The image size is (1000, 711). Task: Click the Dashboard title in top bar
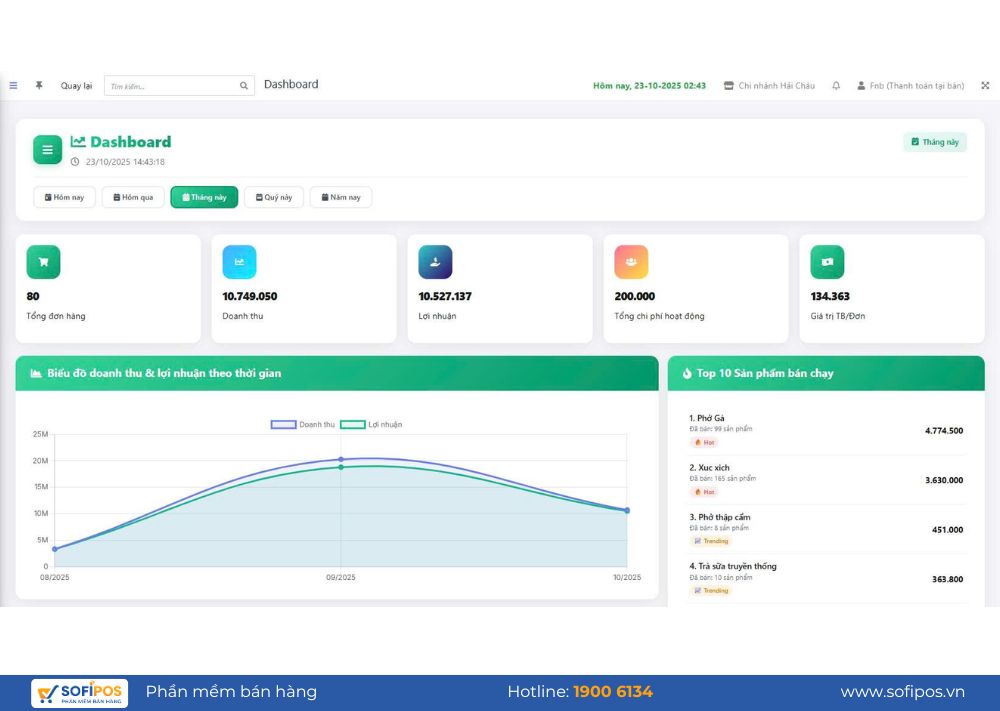(x=291, y=84)
